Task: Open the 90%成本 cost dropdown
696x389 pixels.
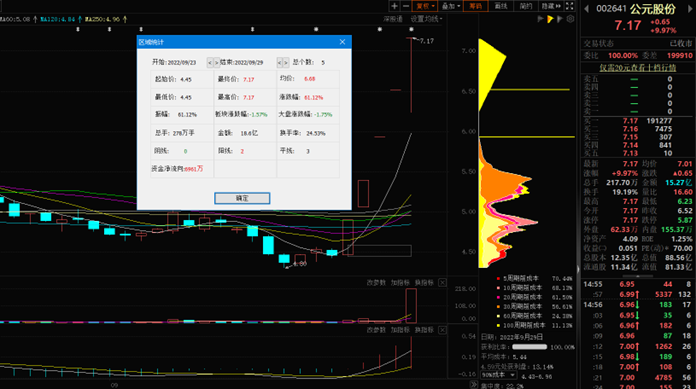Action: pyautogui.click(x=498, y=375)
